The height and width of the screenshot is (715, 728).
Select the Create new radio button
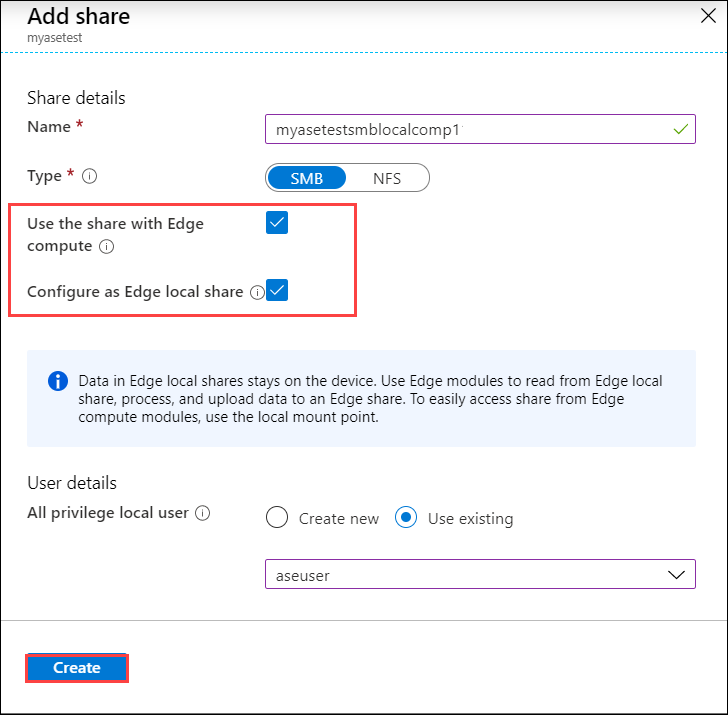point(277,518)
